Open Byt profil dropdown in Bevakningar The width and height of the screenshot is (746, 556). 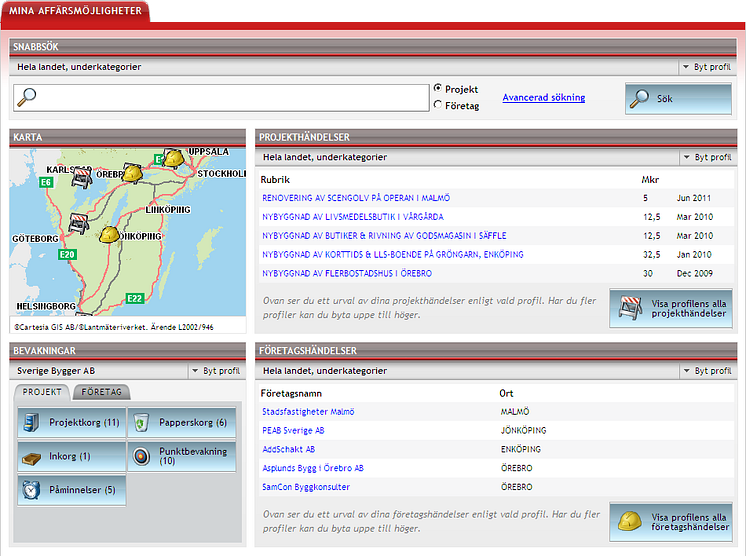pos(215,371)
